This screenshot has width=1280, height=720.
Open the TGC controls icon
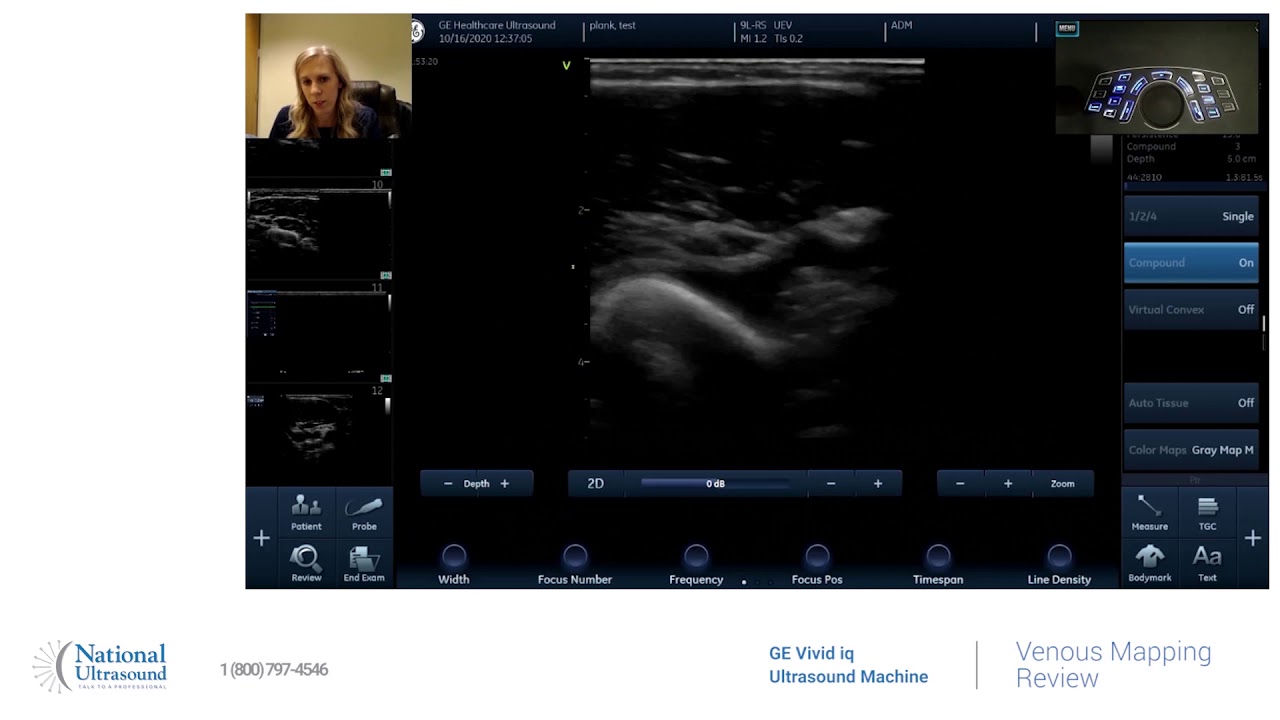(1207, 512)
